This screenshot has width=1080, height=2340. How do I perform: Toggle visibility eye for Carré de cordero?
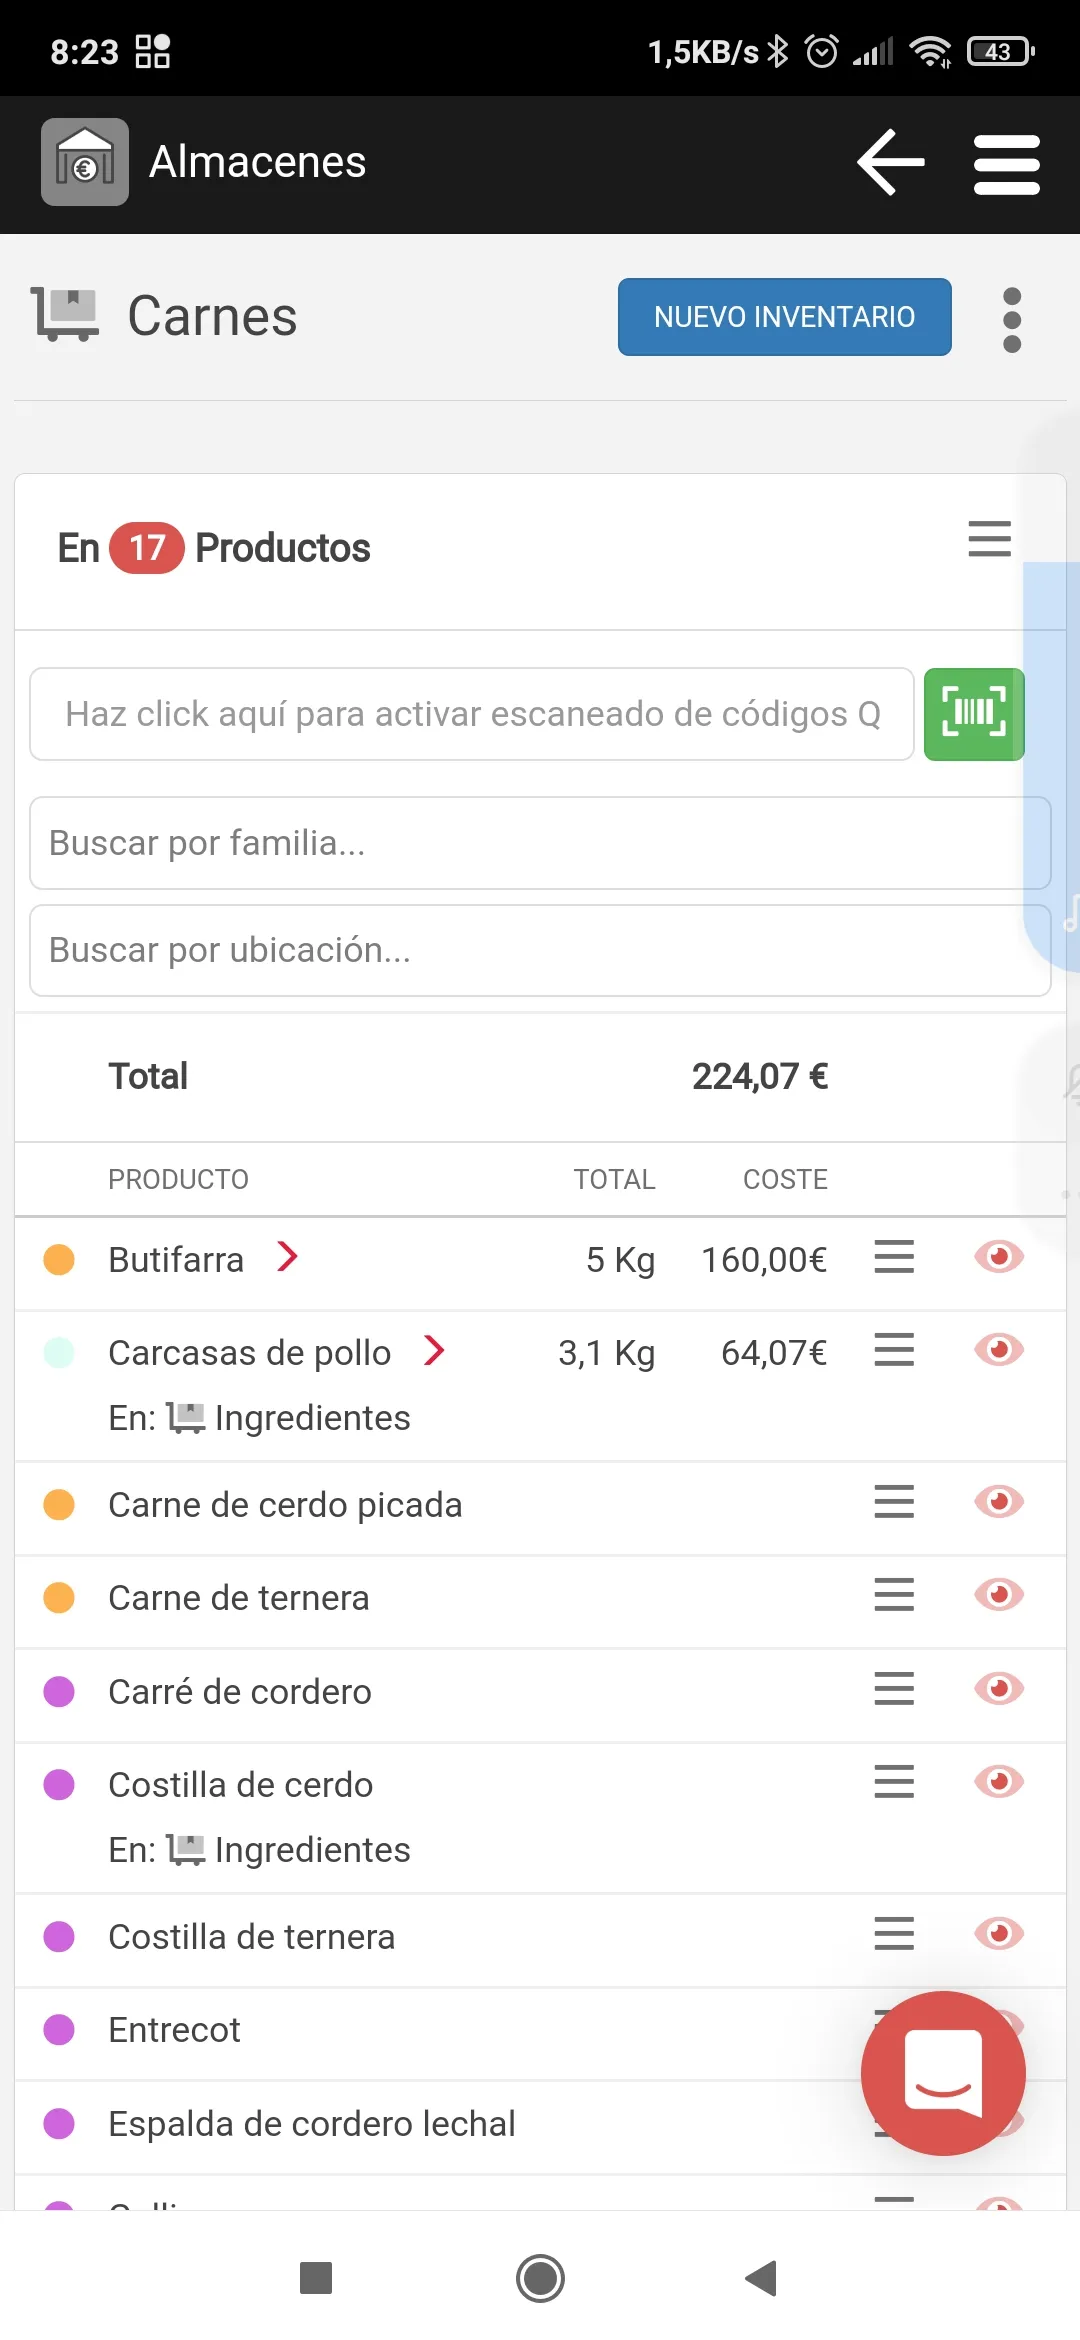tap(999, 1688)
